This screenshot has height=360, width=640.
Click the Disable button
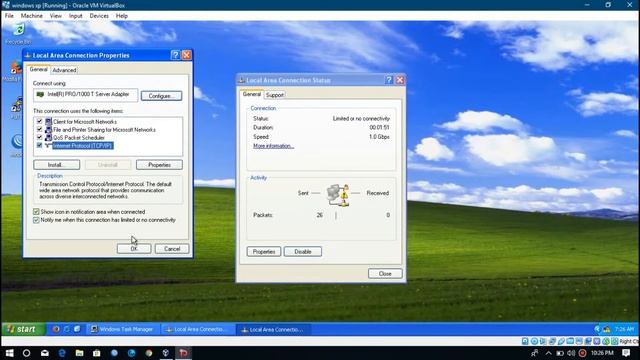[x=302, y=251]
